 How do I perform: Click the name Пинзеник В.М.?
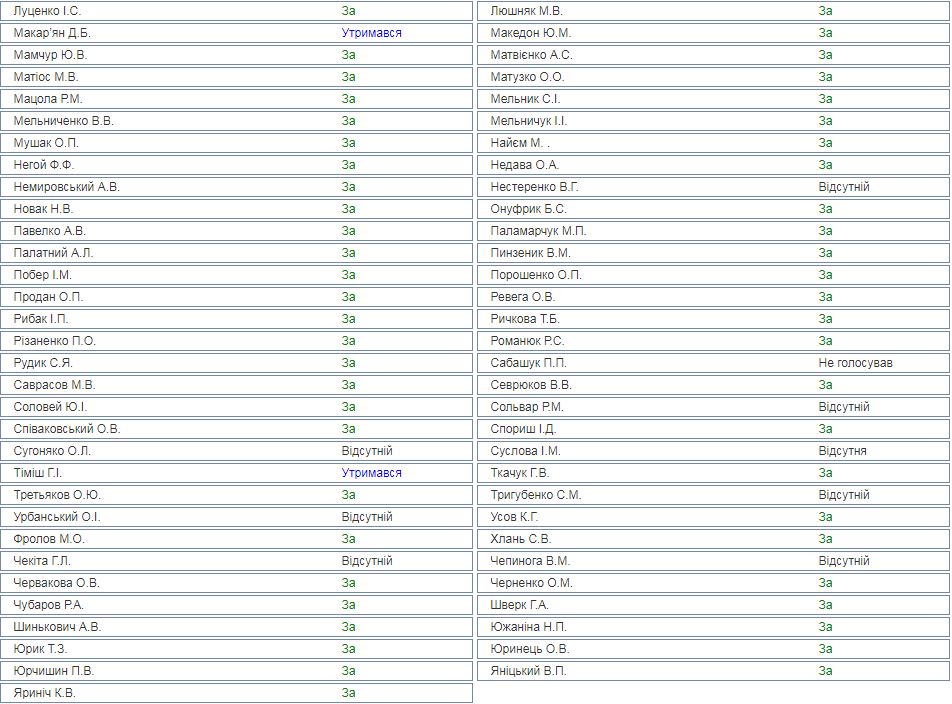[x=531, y=253]
